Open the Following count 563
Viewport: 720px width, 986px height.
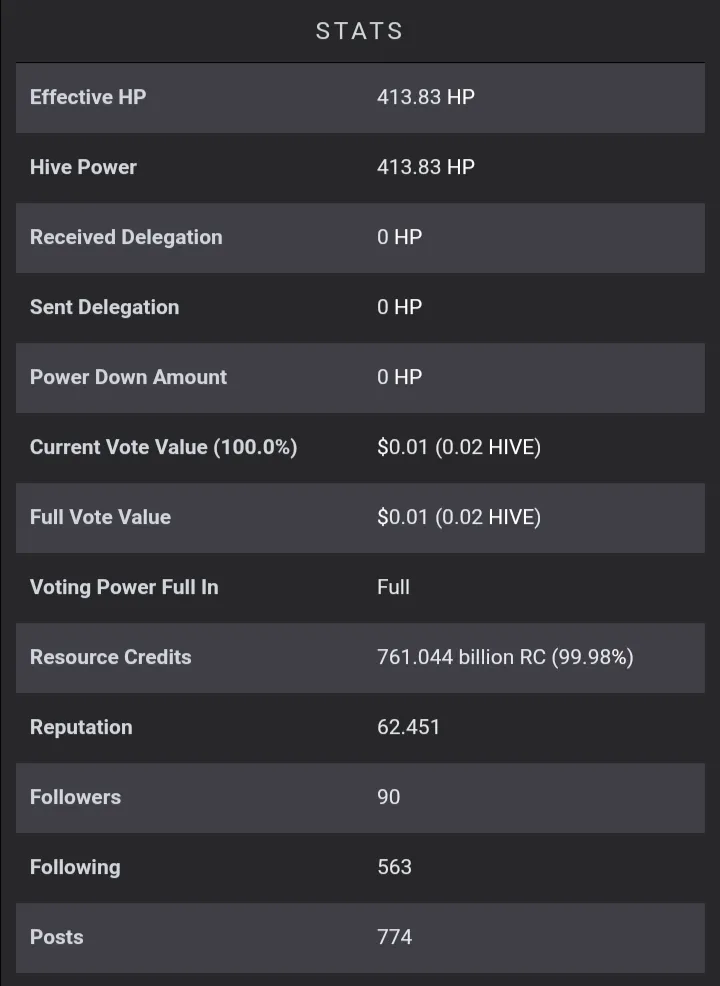click(394, 867)
